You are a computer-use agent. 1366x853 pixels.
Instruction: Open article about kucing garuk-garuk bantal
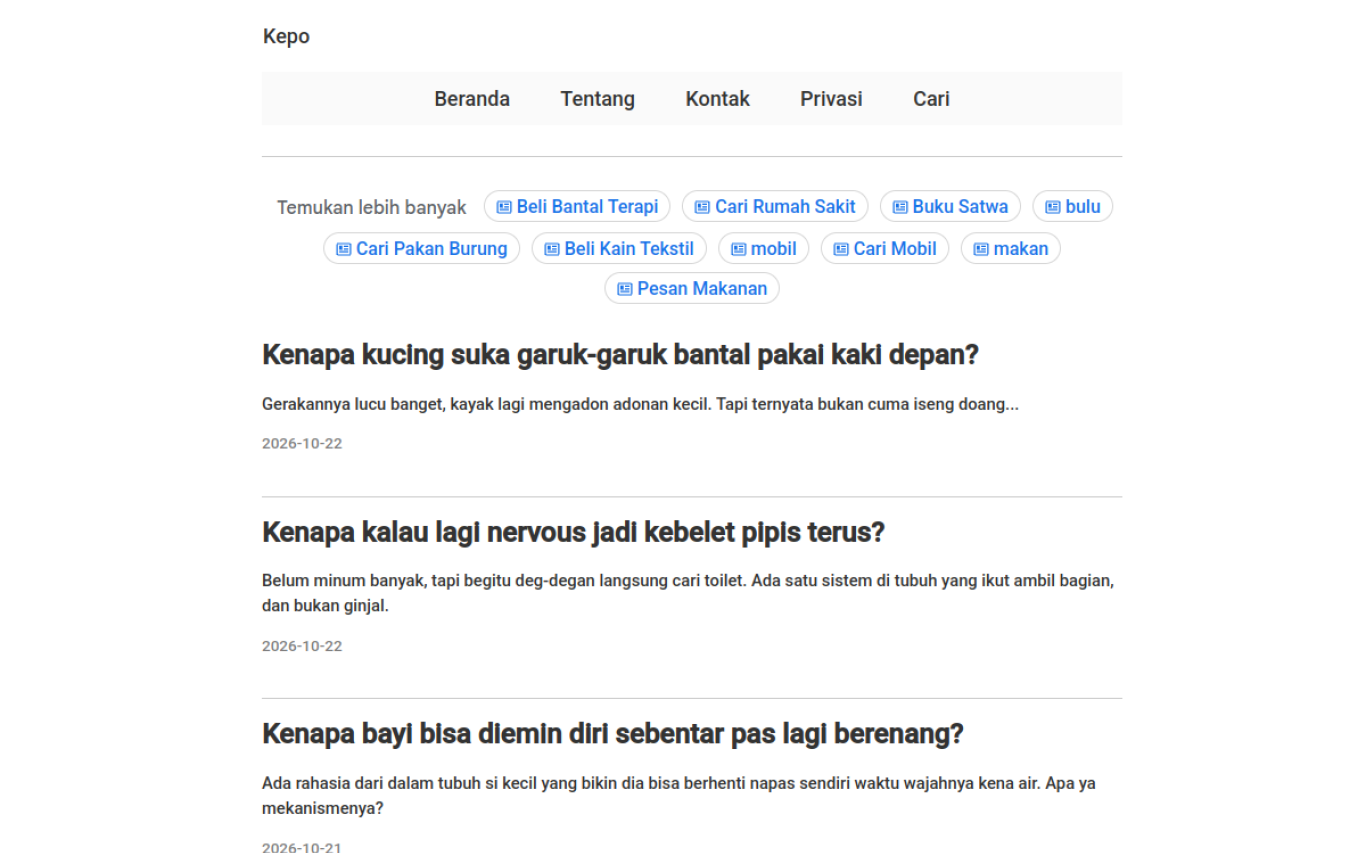pyautogui.click(x=620, y=355)
